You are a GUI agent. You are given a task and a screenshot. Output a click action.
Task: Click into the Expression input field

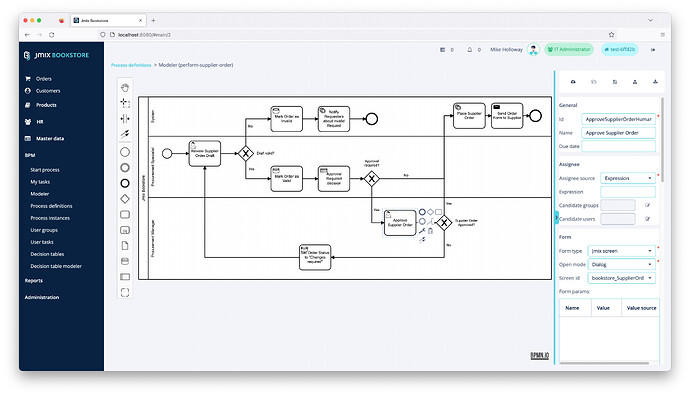point(628,192)
